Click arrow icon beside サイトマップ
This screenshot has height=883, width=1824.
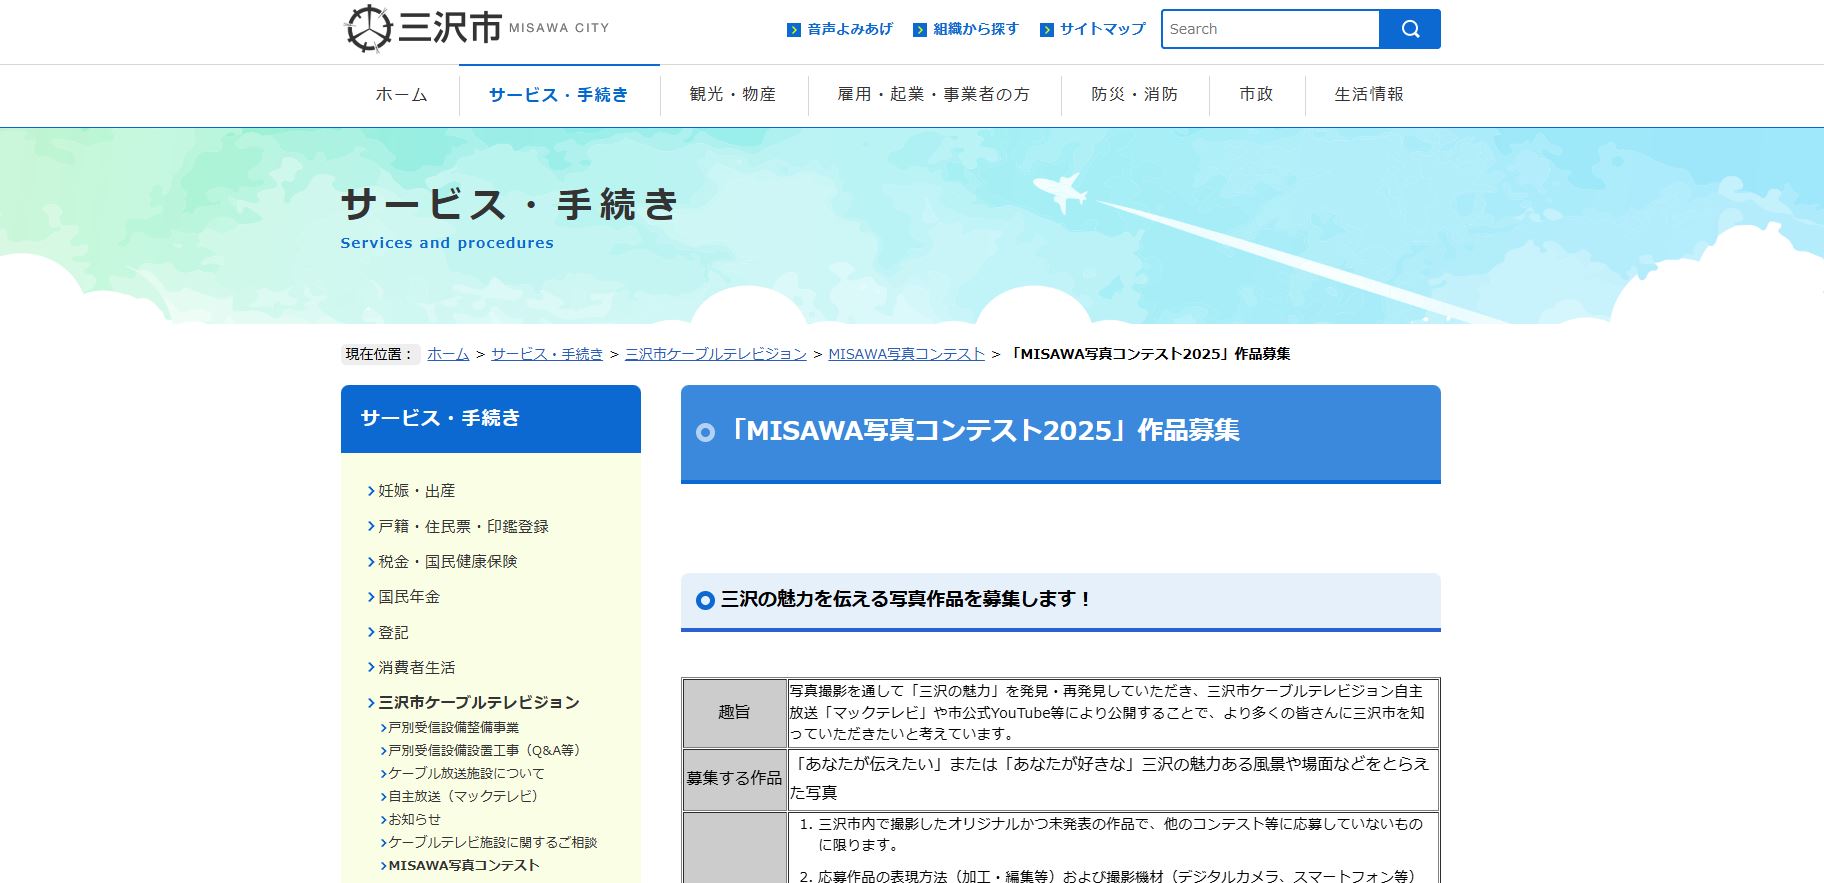point(1047,30)
